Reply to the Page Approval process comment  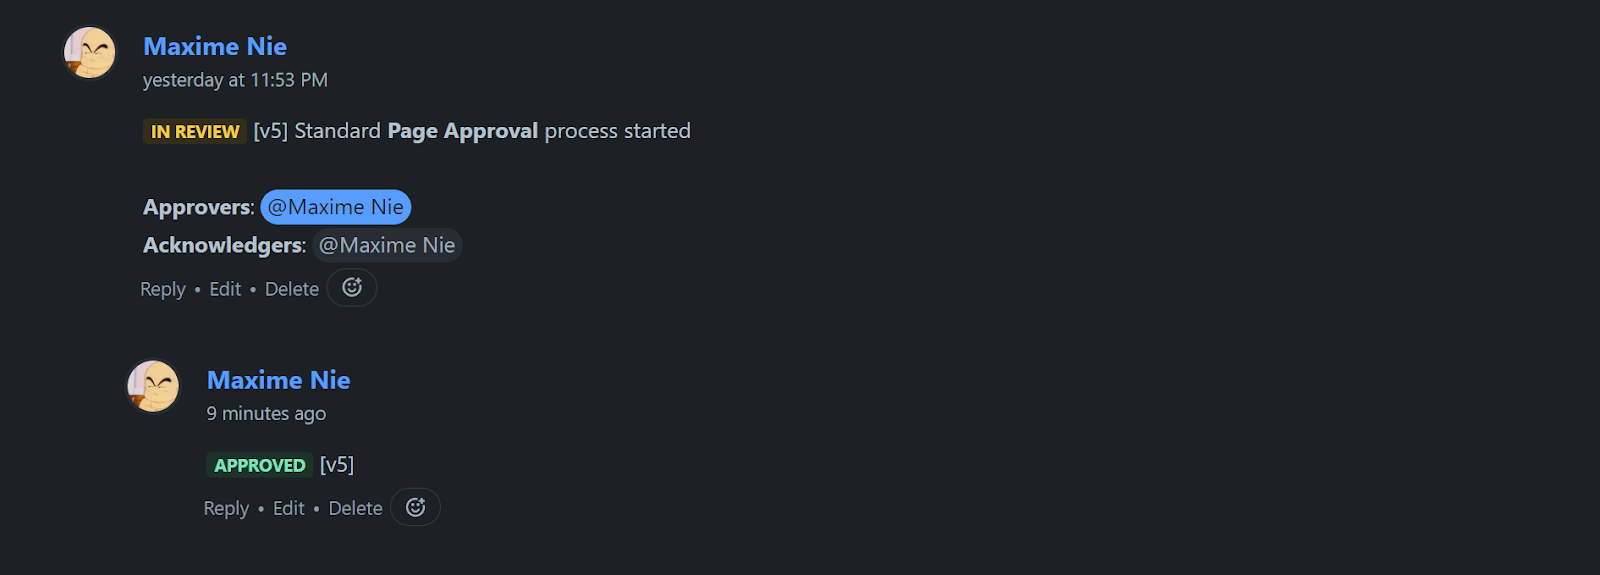pyautogui.click(x=163, y=289)
